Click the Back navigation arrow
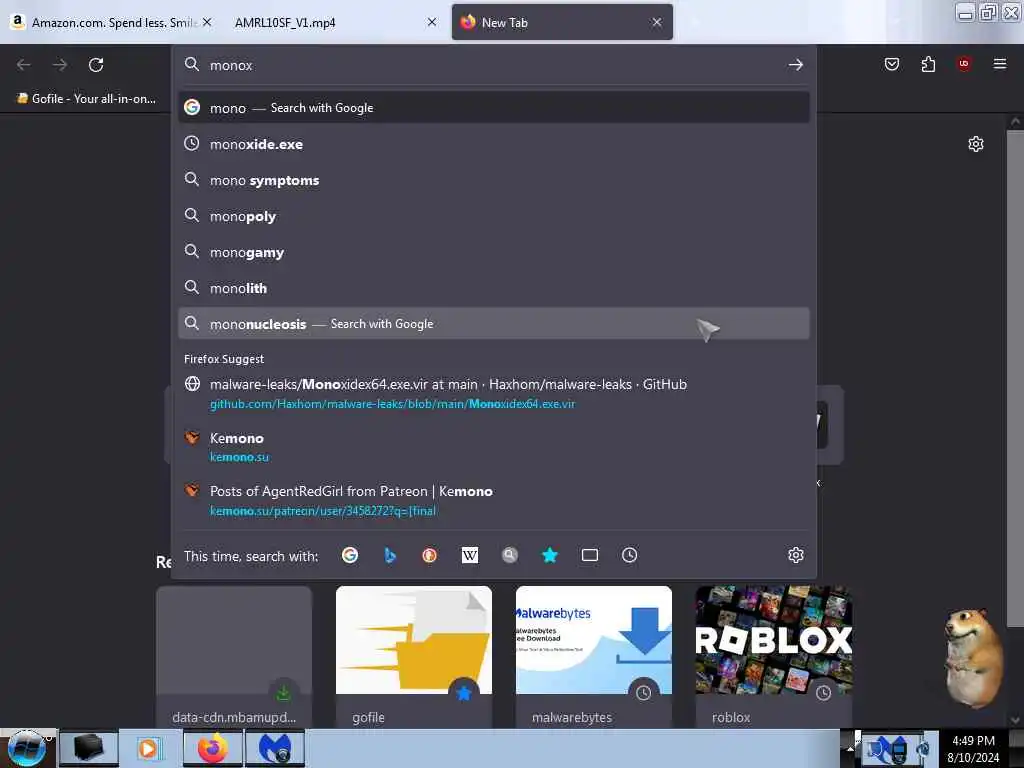 tap(24, 65)
